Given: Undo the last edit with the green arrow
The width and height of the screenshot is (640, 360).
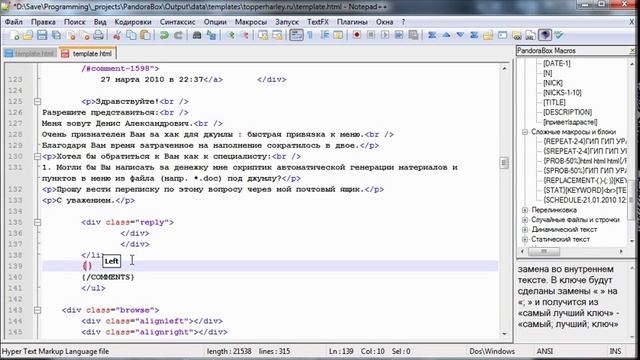Looking at the screenshot, I should tap(164, 36).
